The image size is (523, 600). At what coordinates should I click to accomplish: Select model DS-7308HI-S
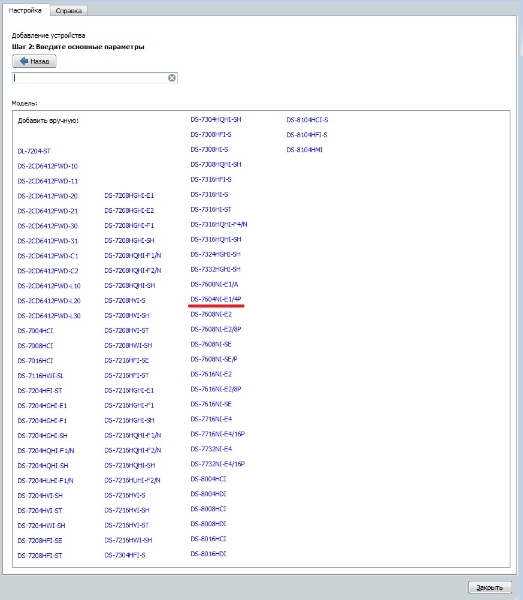pos(209,149)
